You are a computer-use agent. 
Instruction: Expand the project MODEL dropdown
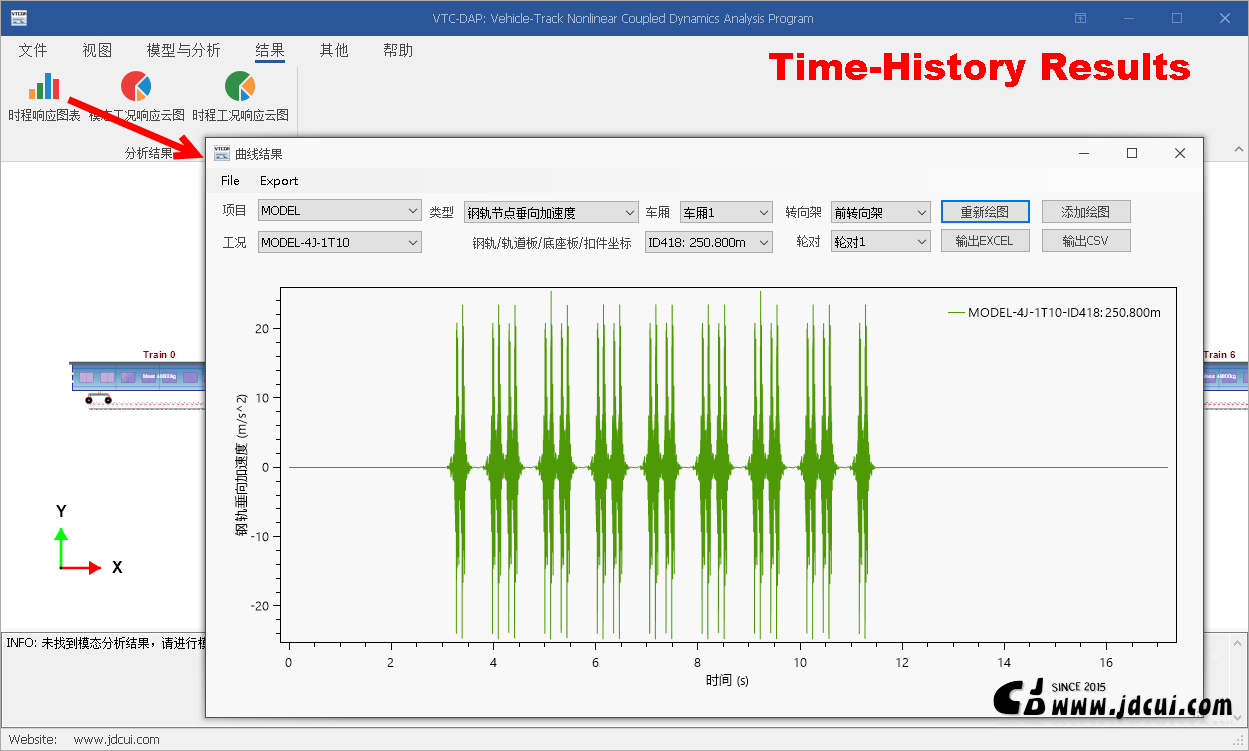(340, 211)
